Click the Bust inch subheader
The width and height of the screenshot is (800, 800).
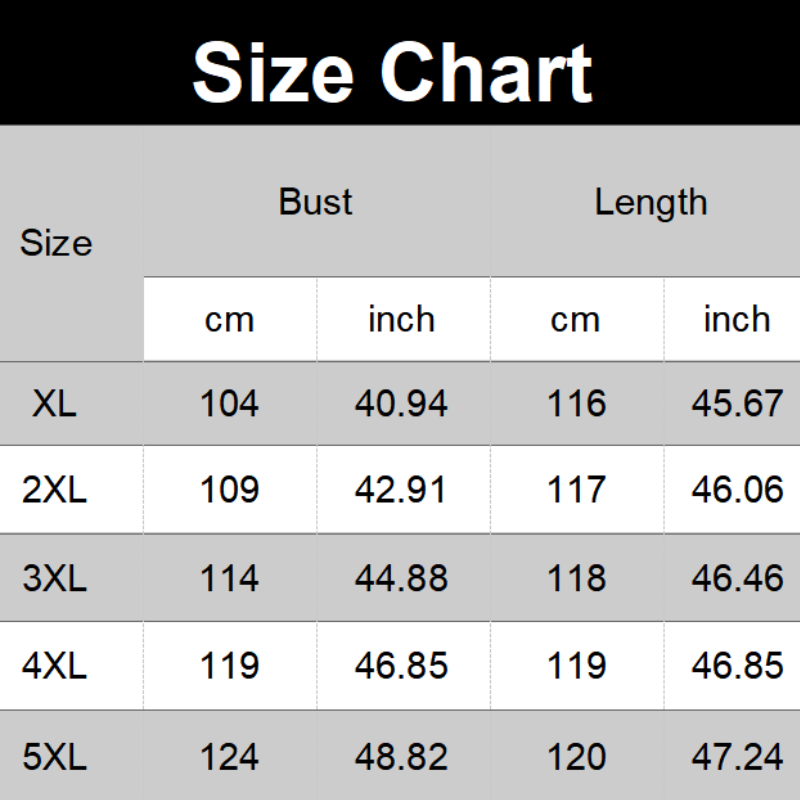click(x=401, y=319)
